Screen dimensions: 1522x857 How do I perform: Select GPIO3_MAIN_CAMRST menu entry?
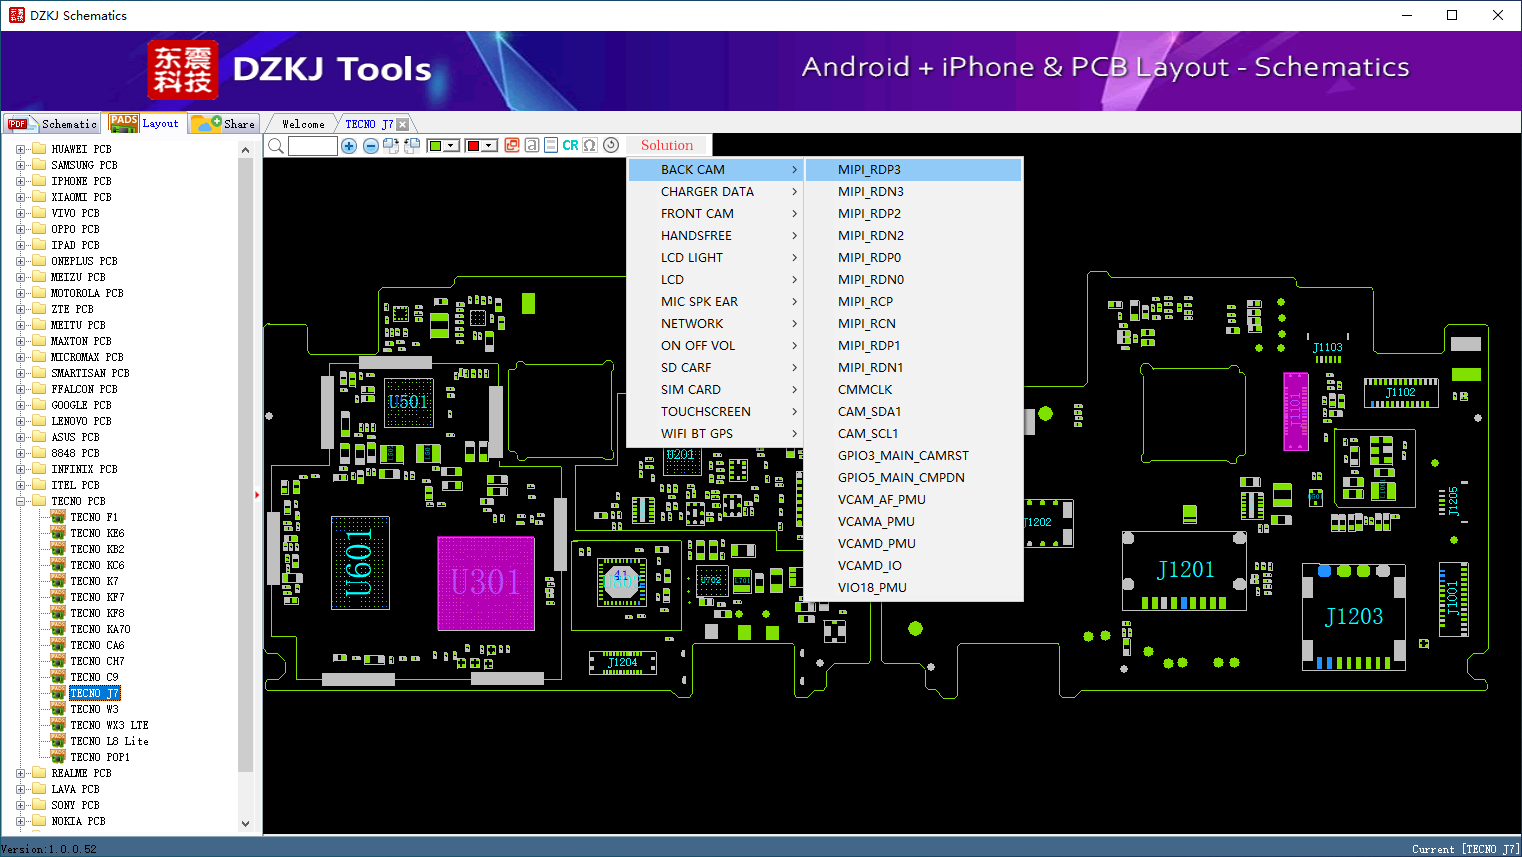[x=913, y=456]
